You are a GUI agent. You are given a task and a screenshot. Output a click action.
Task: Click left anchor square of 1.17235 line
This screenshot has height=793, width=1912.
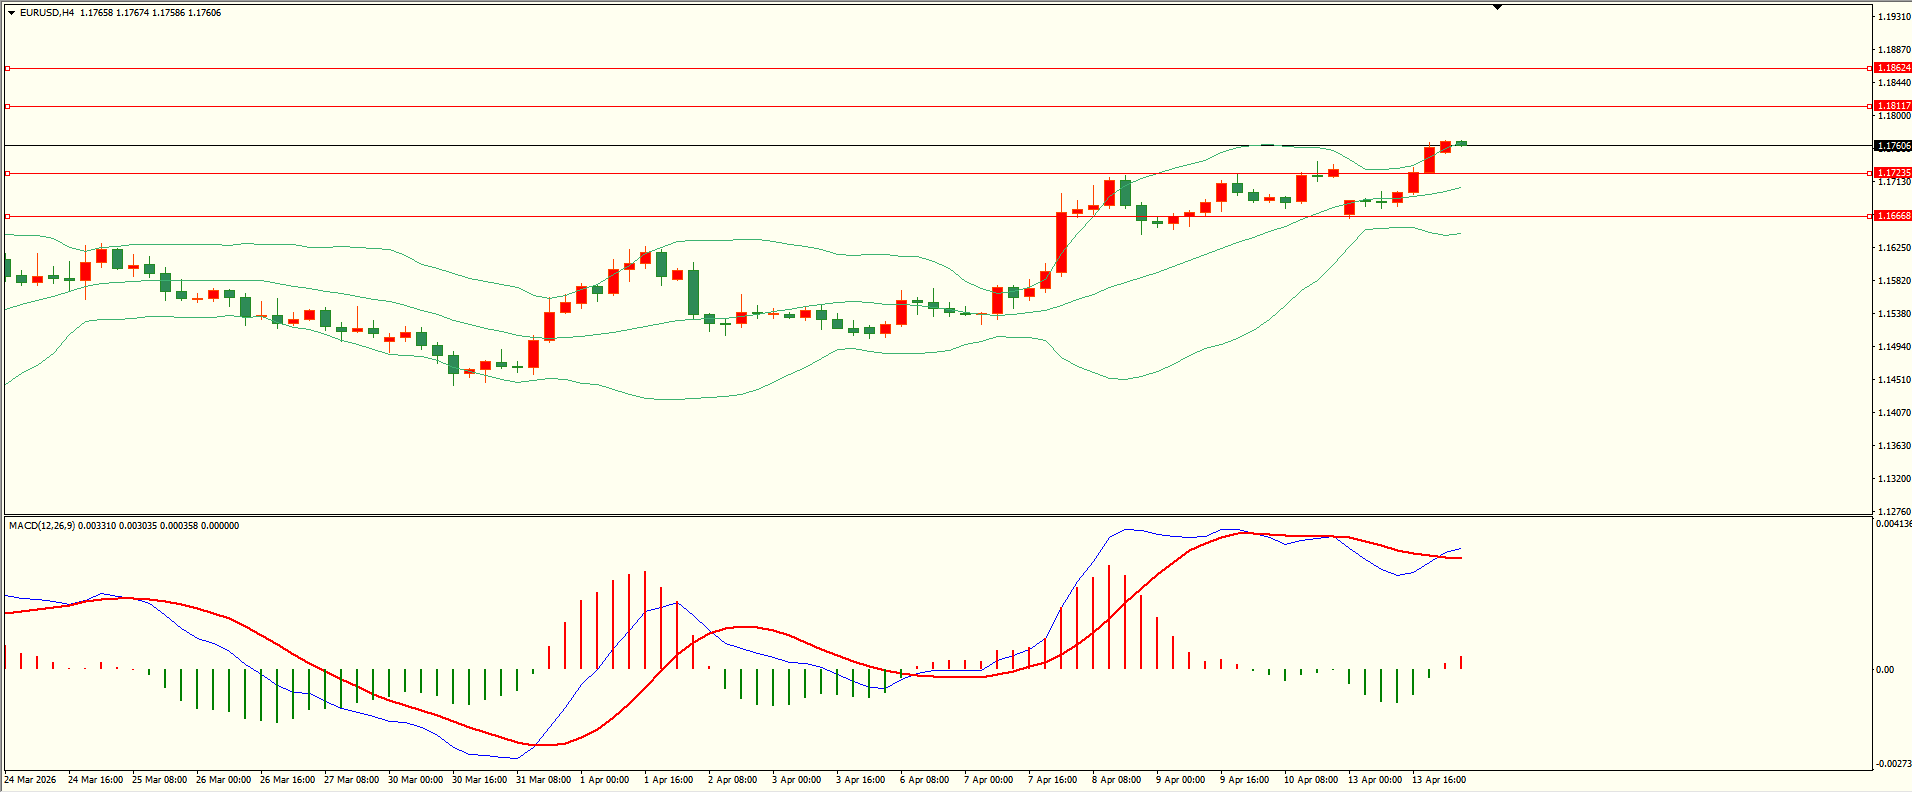point(7,173)
